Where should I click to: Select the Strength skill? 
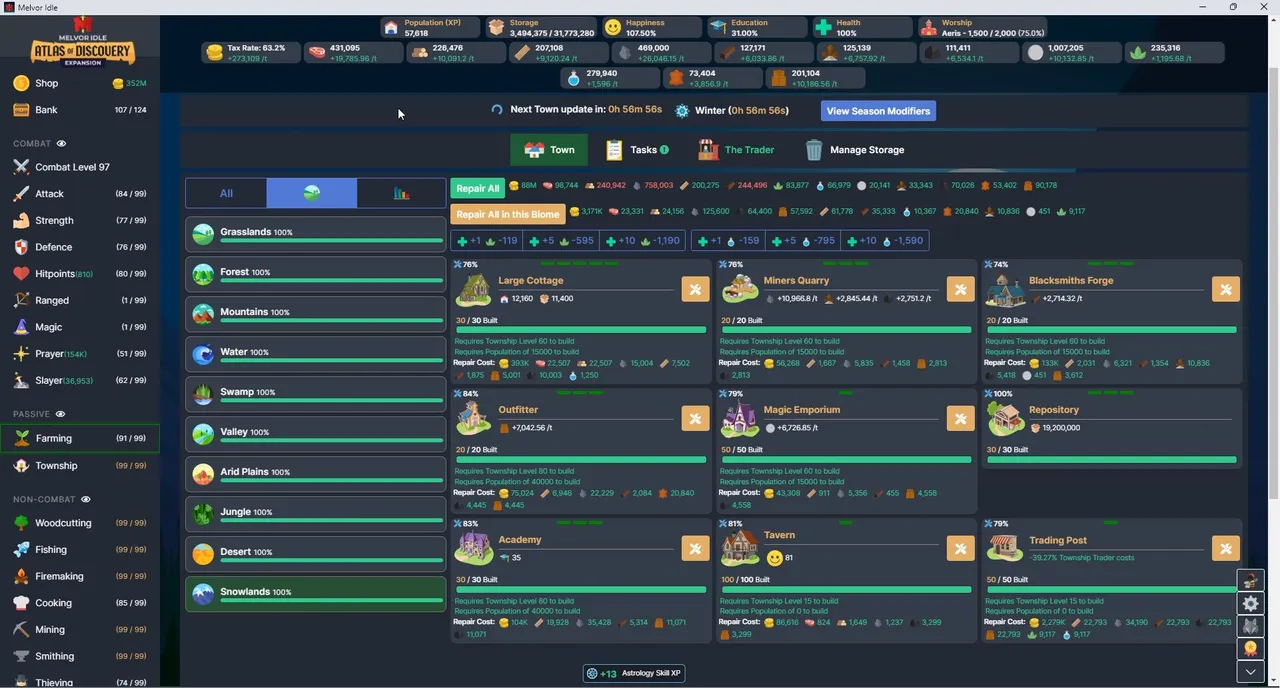(79, 220)
